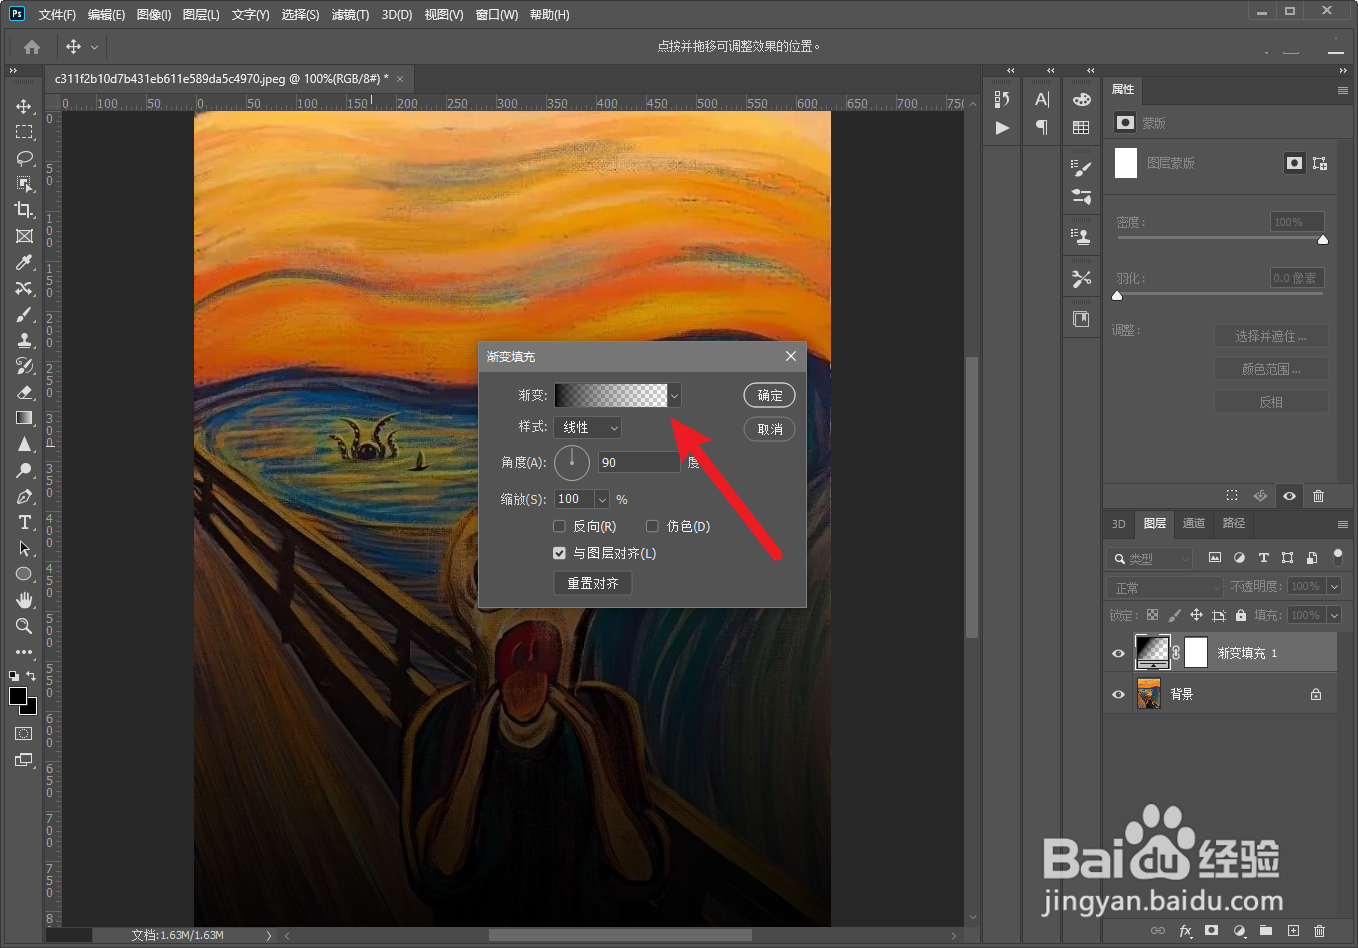Create a new layer with plus icon
Screen dimensions: 1358x948
click(x=1293, y=931)
